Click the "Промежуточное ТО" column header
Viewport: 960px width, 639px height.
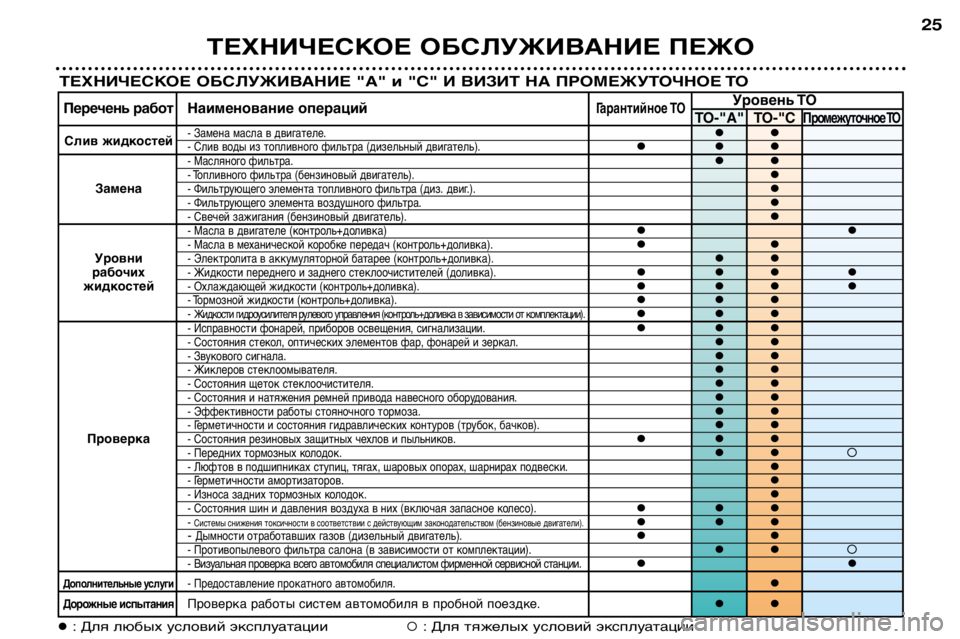click(x=852, y=118)
